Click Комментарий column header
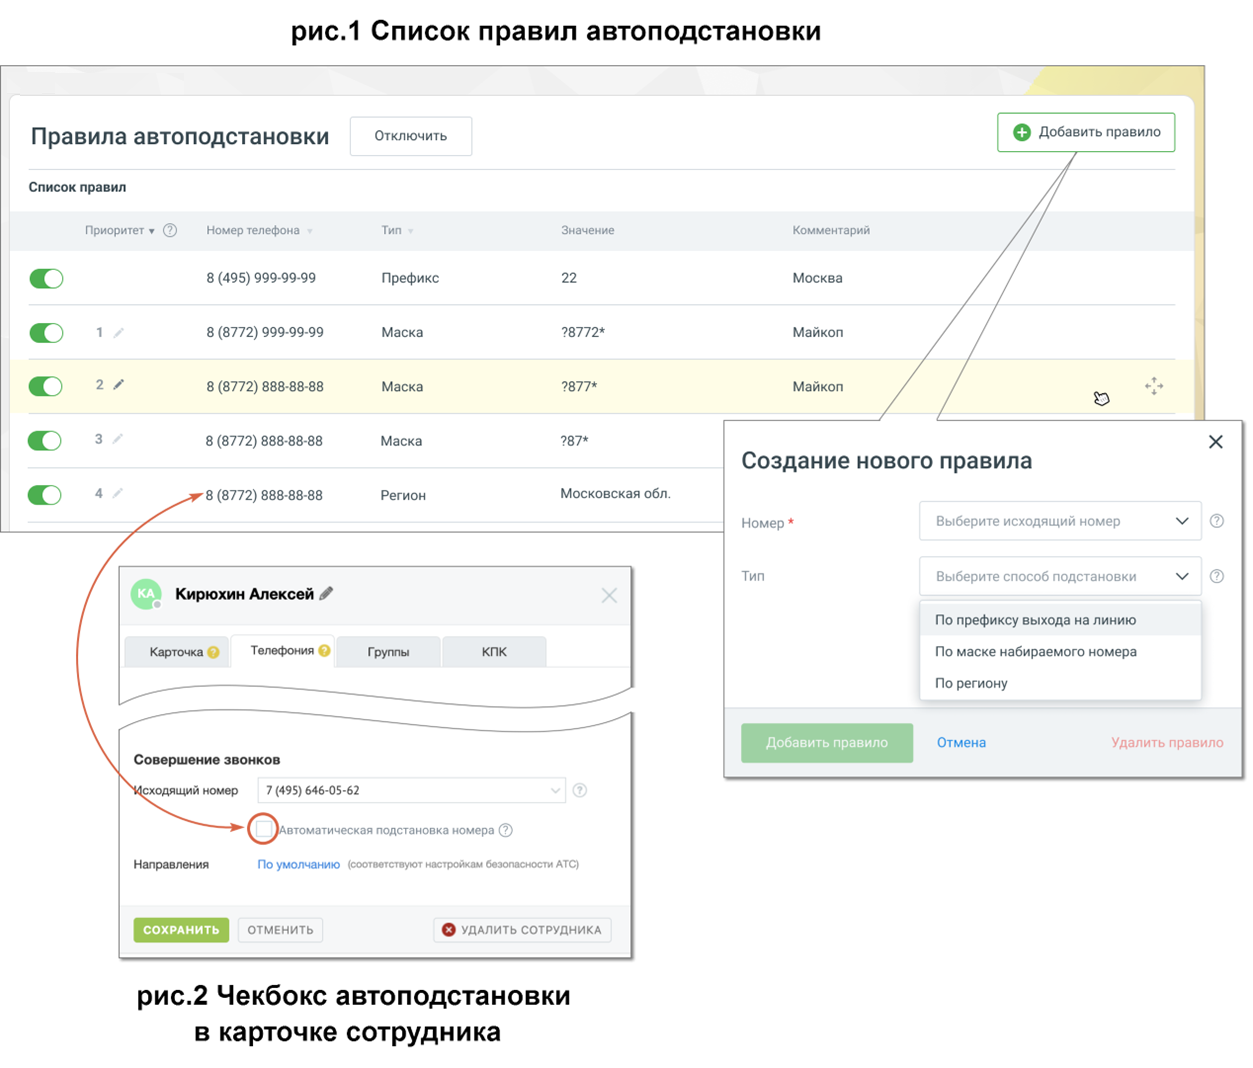1253x1068 pixels. click(x=831, y=230)
